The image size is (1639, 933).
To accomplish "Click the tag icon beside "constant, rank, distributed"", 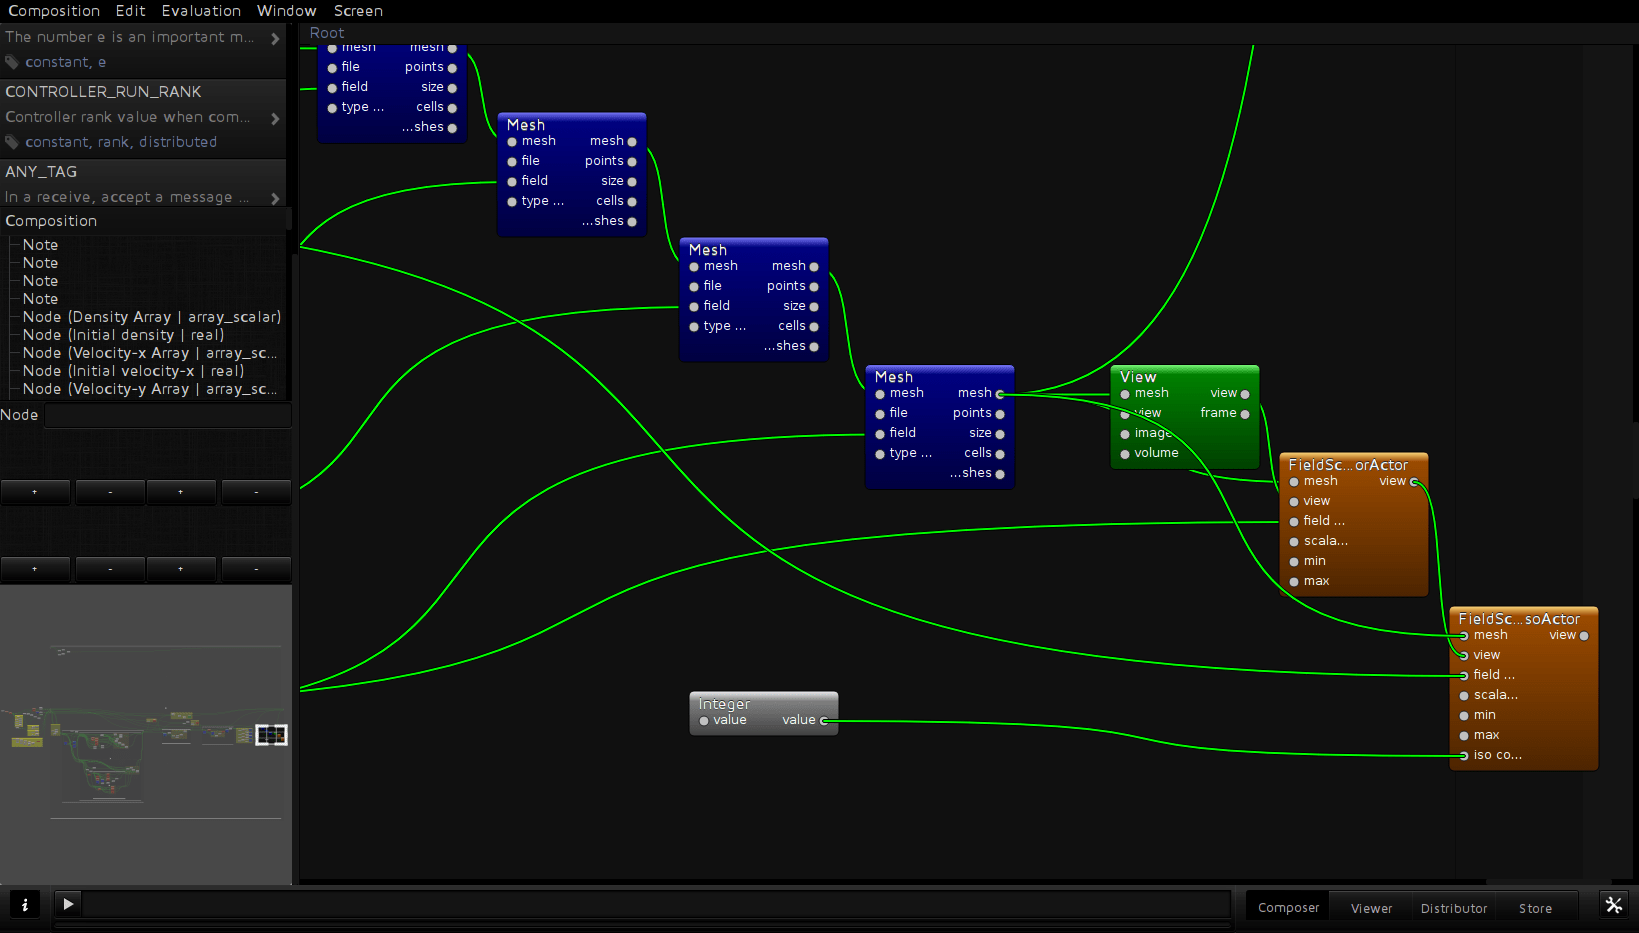I will (x=12, y=142).
